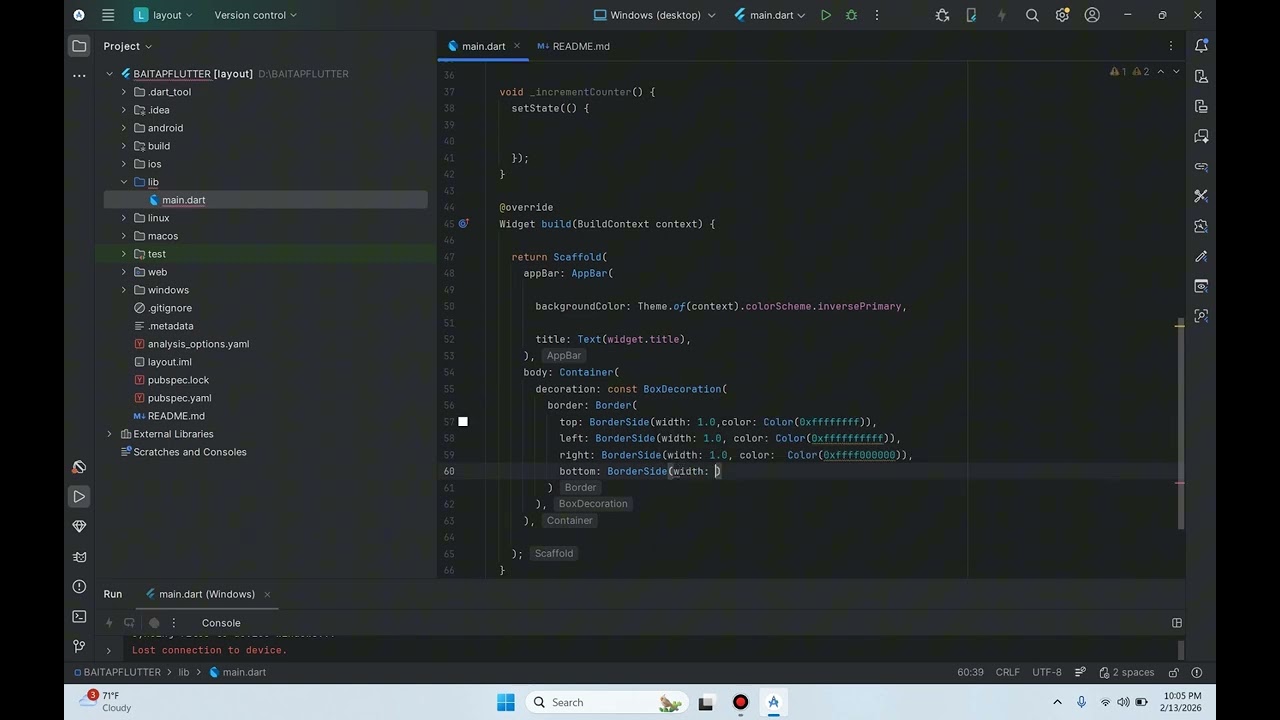Open the Windows (desktop) device dropdown

pos(655,15)
